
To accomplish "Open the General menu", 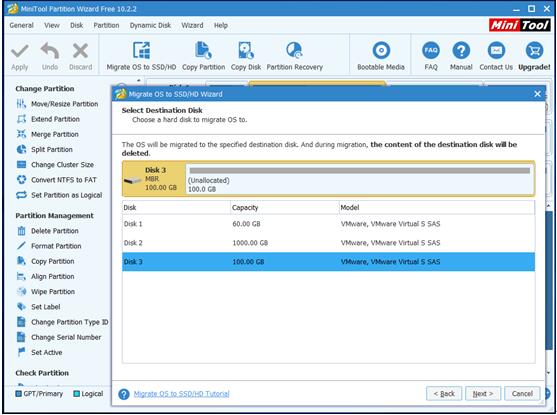I will tap(22, 26).
